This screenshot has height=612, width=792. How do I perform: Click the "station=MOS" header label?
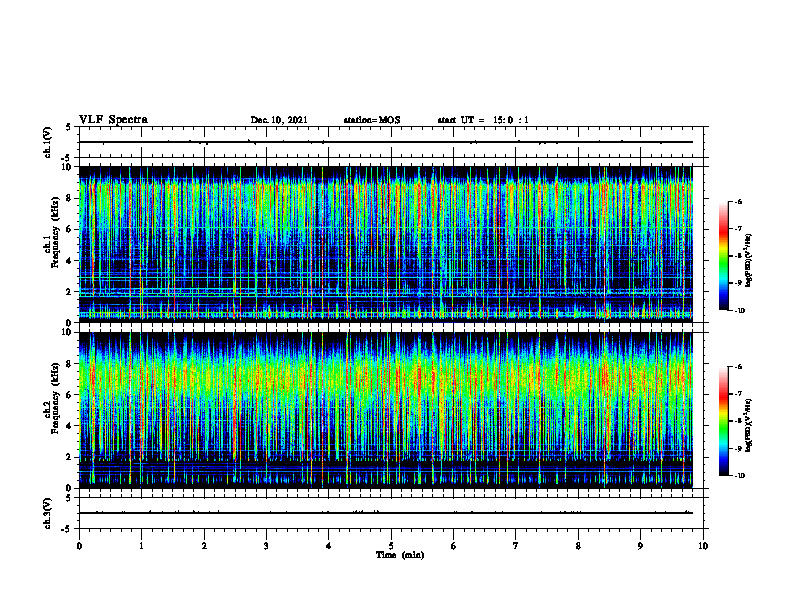coord(372,120)
